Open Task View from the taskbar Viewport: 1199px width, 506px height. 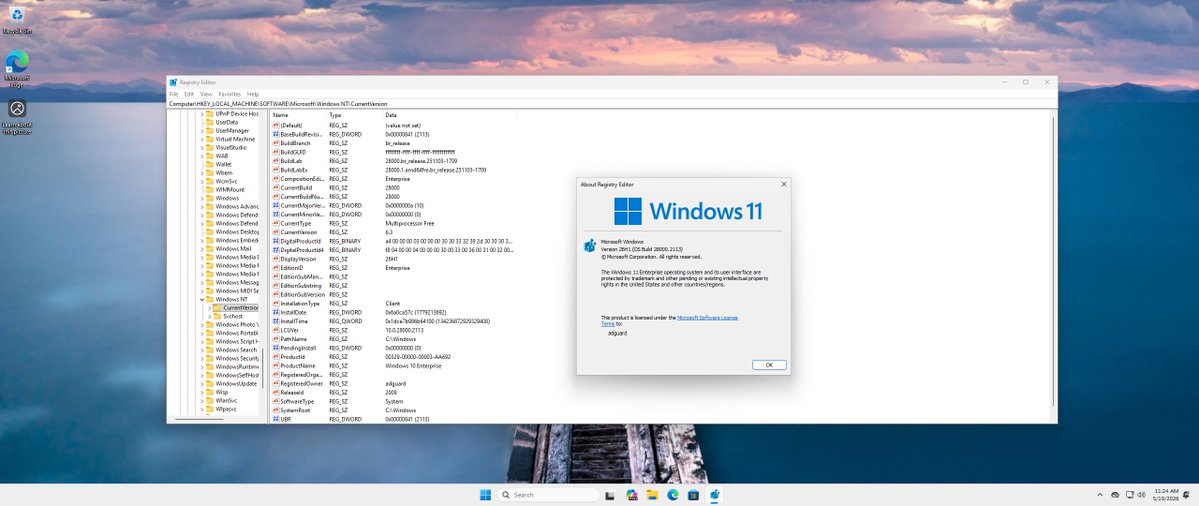609,495
